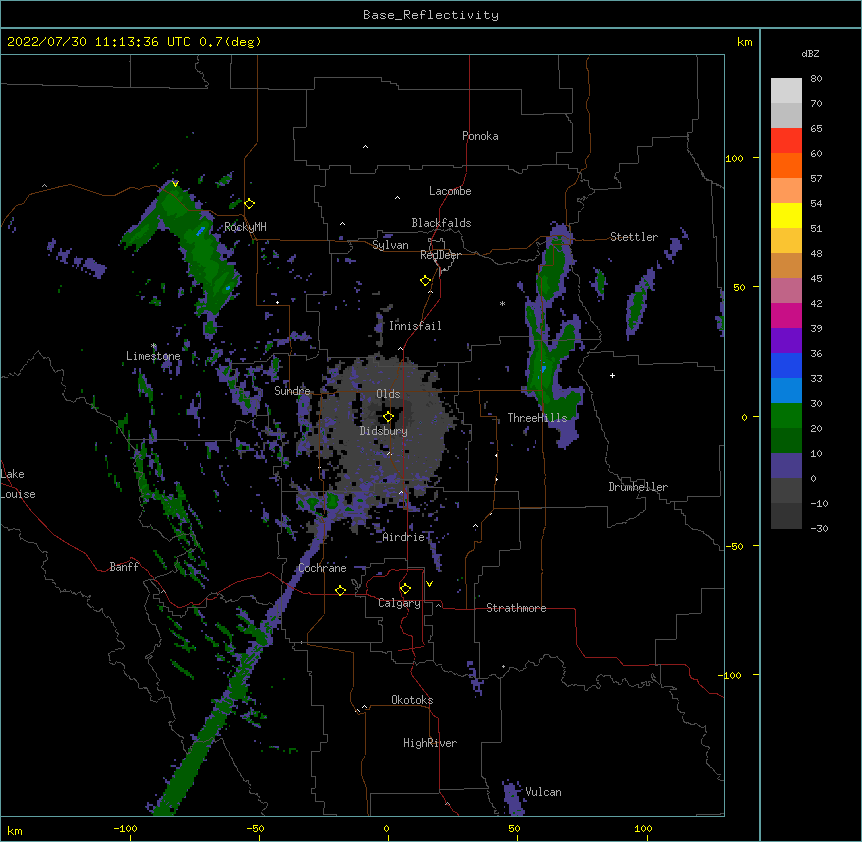Click the RedDeer city label
This screenshot has height=842, width=862.
tap(440, 255)
